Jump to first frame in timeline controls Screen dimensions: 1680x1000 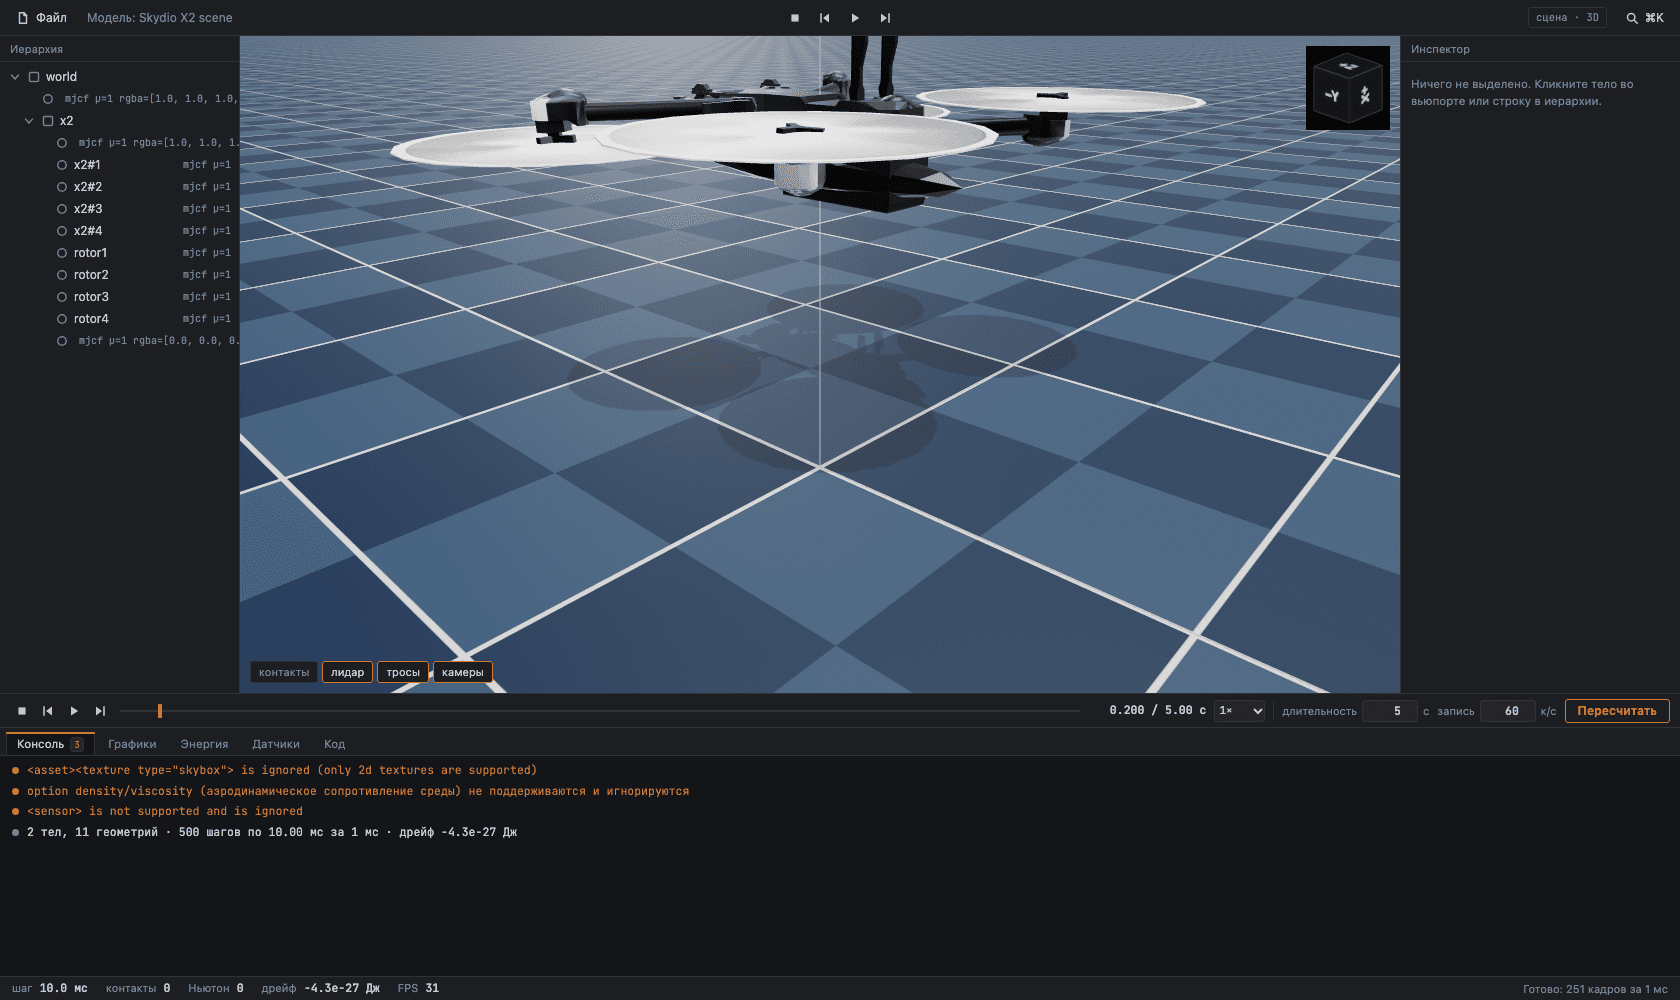click(48, 711)
